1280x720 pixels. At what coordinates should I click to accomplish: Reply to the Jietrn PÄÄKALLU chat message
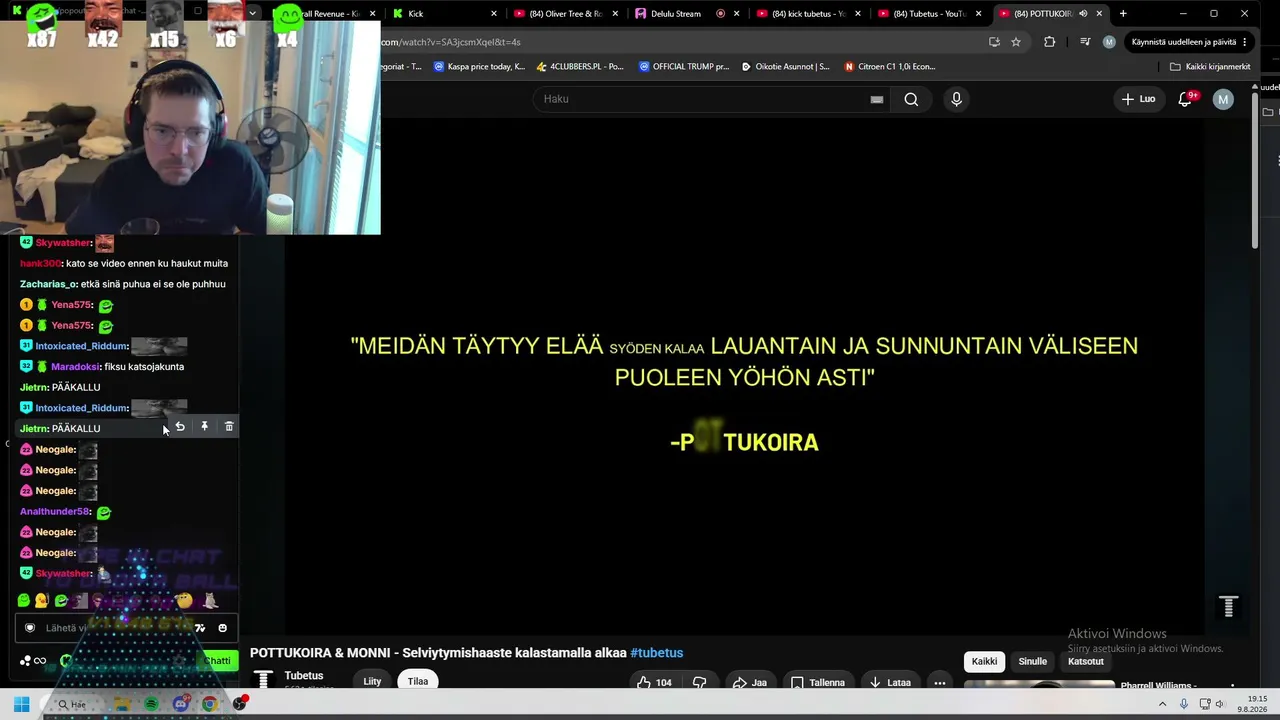(180, 427)
